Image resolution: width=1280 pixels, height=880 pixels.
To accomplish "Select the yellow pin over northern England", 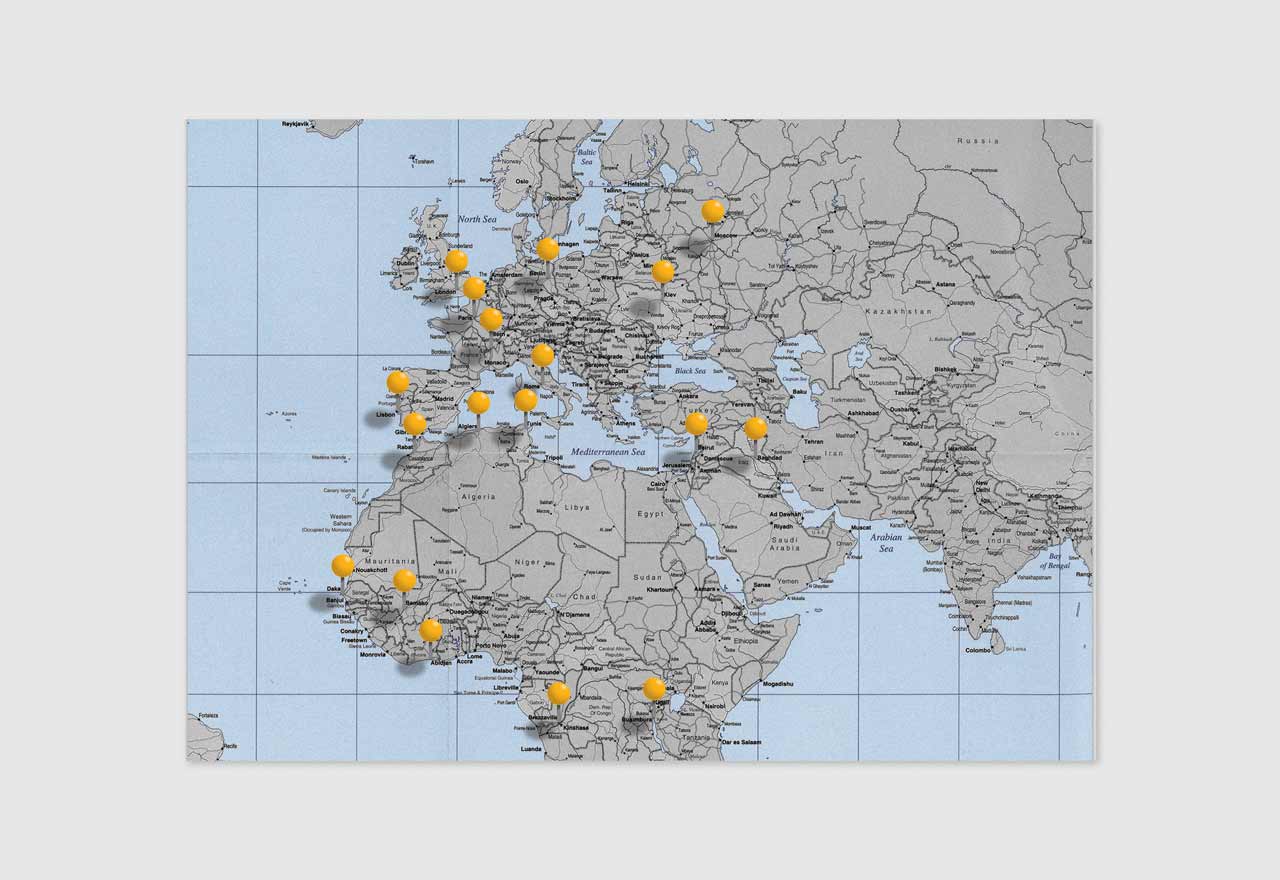I will [456, 261].
